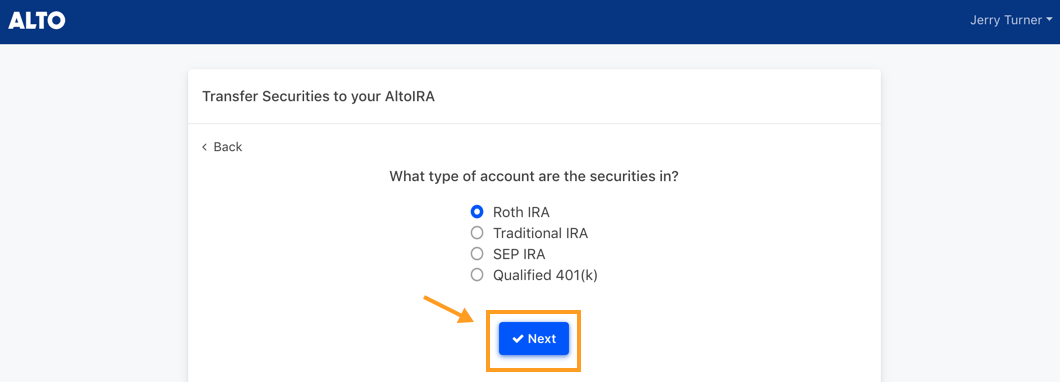Viewport: 1060px width, 382px height.
Task: Click the dark blue top navigation bar
Action: (x=530, y=22)
